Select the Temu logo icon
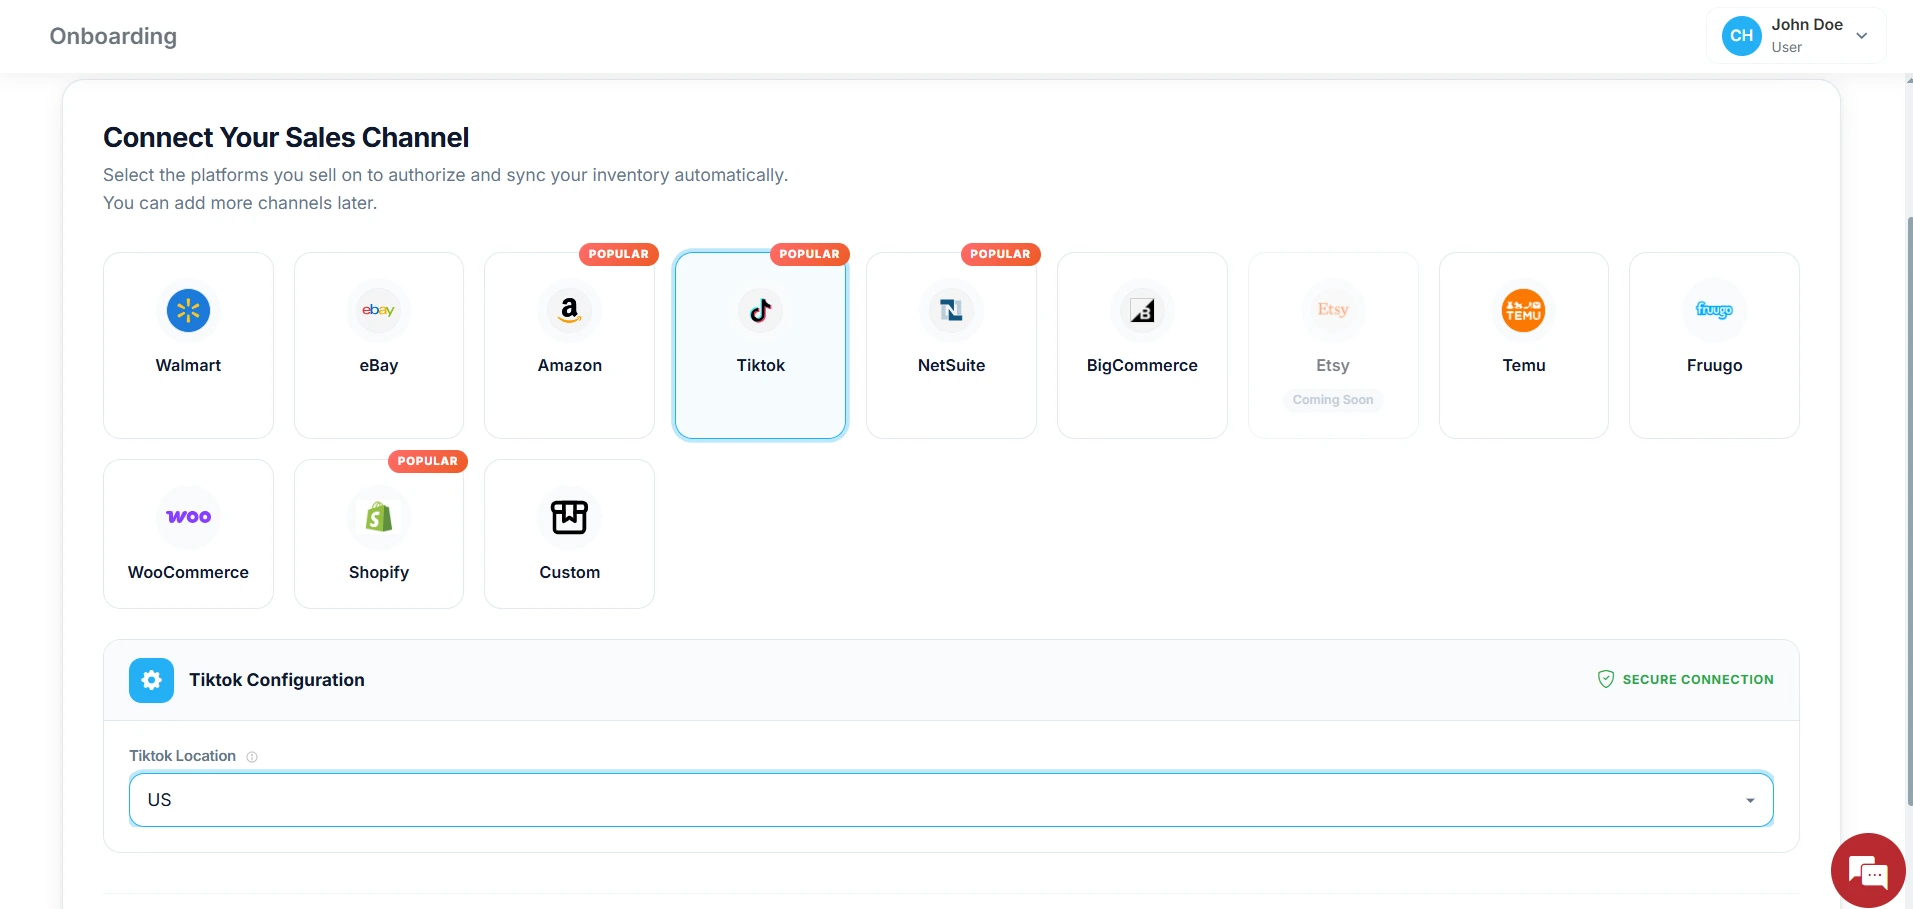This screenshot has width=1913, height=909. [x=1523, y=310]
